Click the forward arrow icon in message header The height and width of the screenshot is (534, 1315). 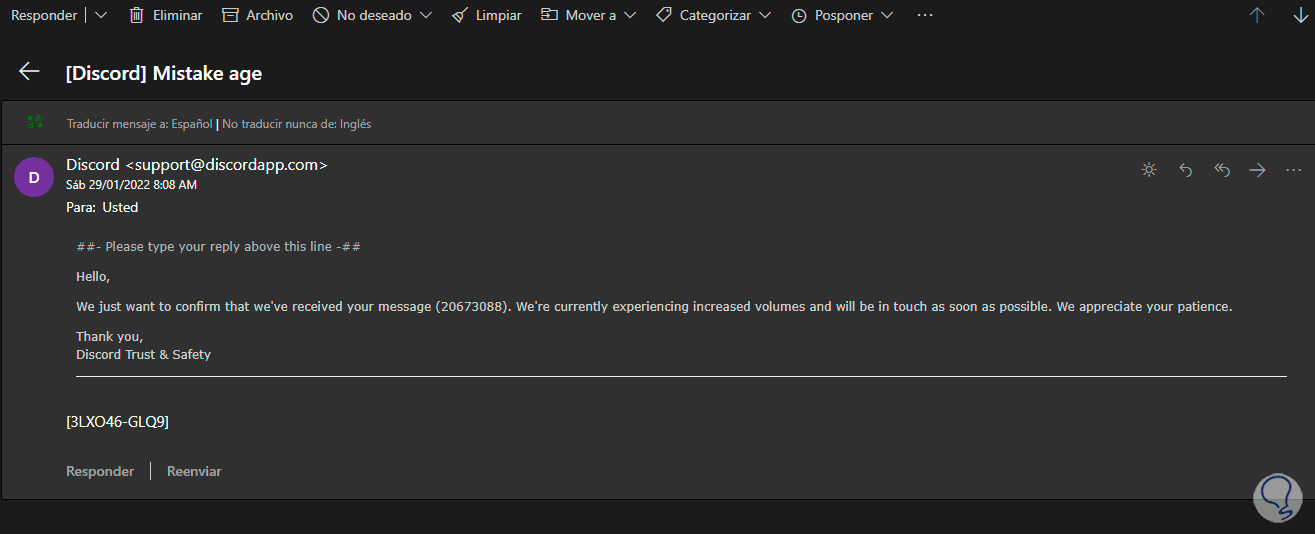(x=1257, y=170)
